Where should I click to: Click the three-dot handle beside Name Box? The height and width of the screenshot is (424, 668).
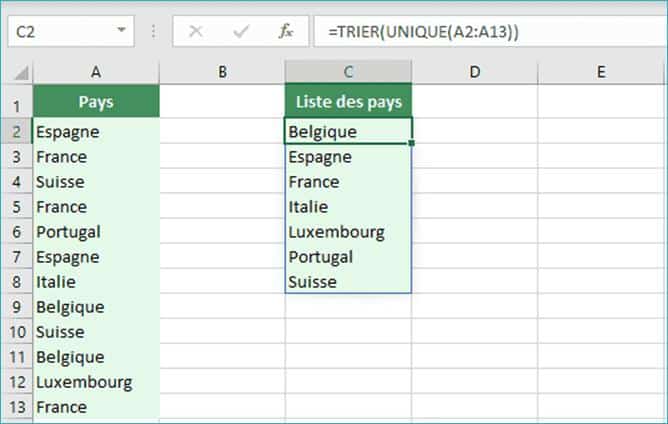[x=153, y=31]
